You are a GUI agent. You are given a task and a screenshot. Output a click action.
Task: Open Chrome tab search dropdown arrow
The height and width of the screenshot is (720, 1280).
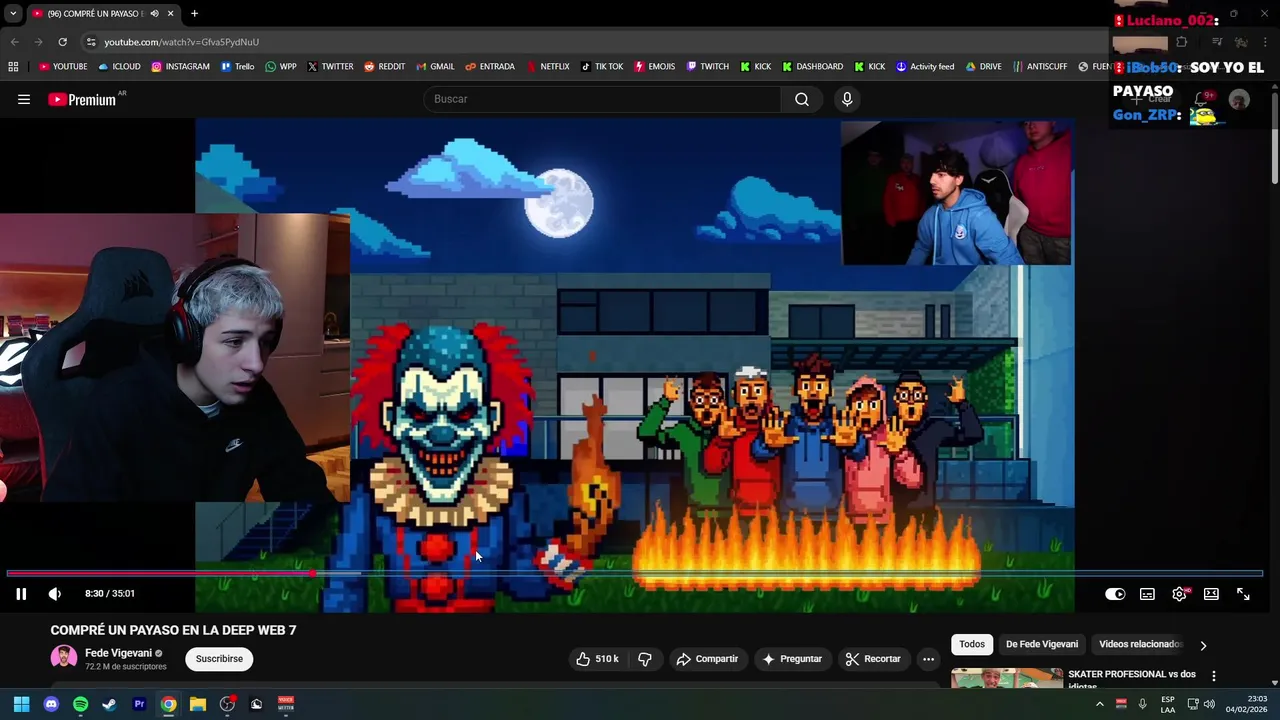coord(13,13)
